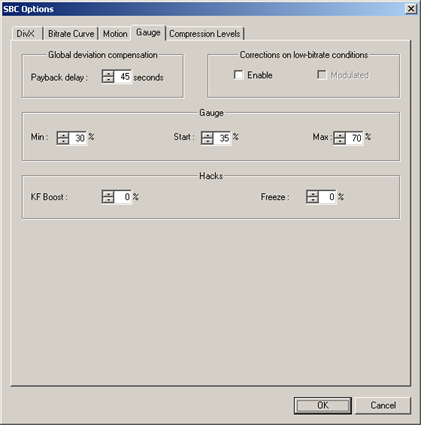The height and width of the screenshot is (425, 421).
Task: Increase Gauge Min percentage
Action: click(x=63, y=135)
